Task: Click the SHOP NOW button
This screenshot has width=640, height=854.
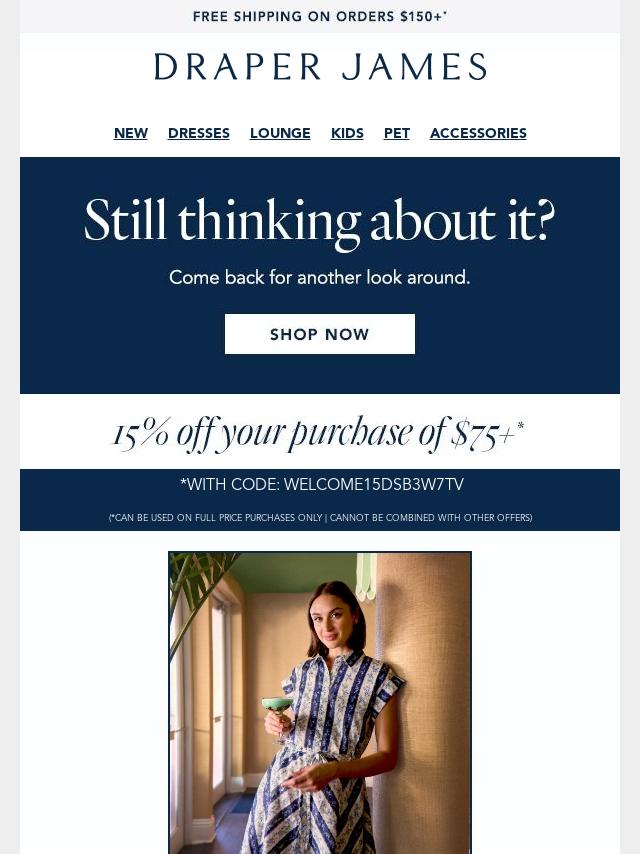Action: 320,334
